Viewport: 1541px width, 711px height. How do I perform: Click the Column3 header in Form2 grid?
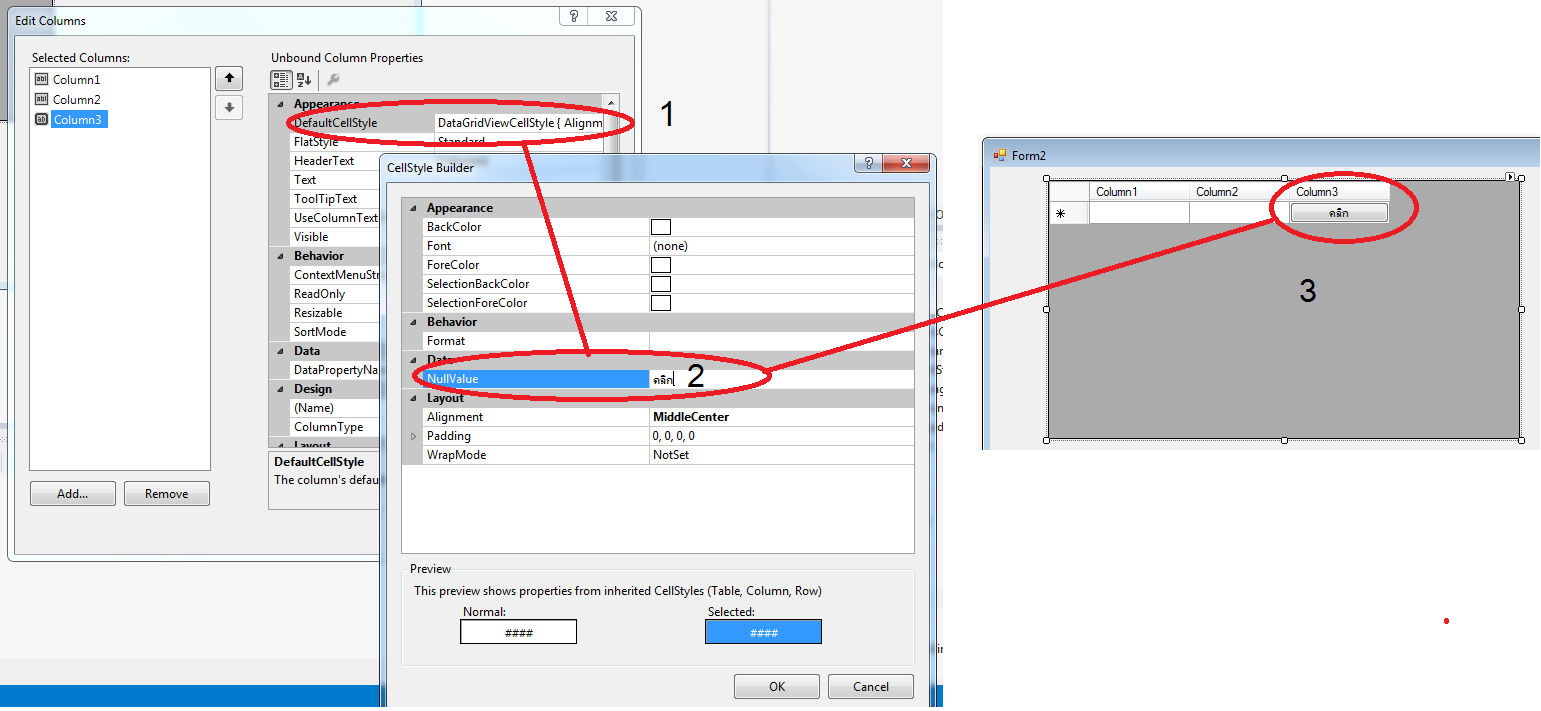(1339, 192)
